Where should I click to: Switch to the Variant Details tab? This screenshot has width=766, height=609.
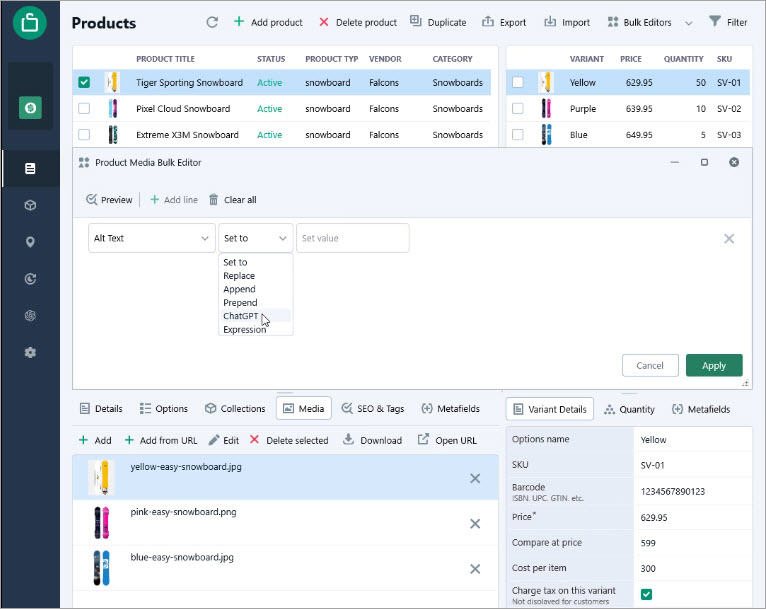(x=550, y=409)
